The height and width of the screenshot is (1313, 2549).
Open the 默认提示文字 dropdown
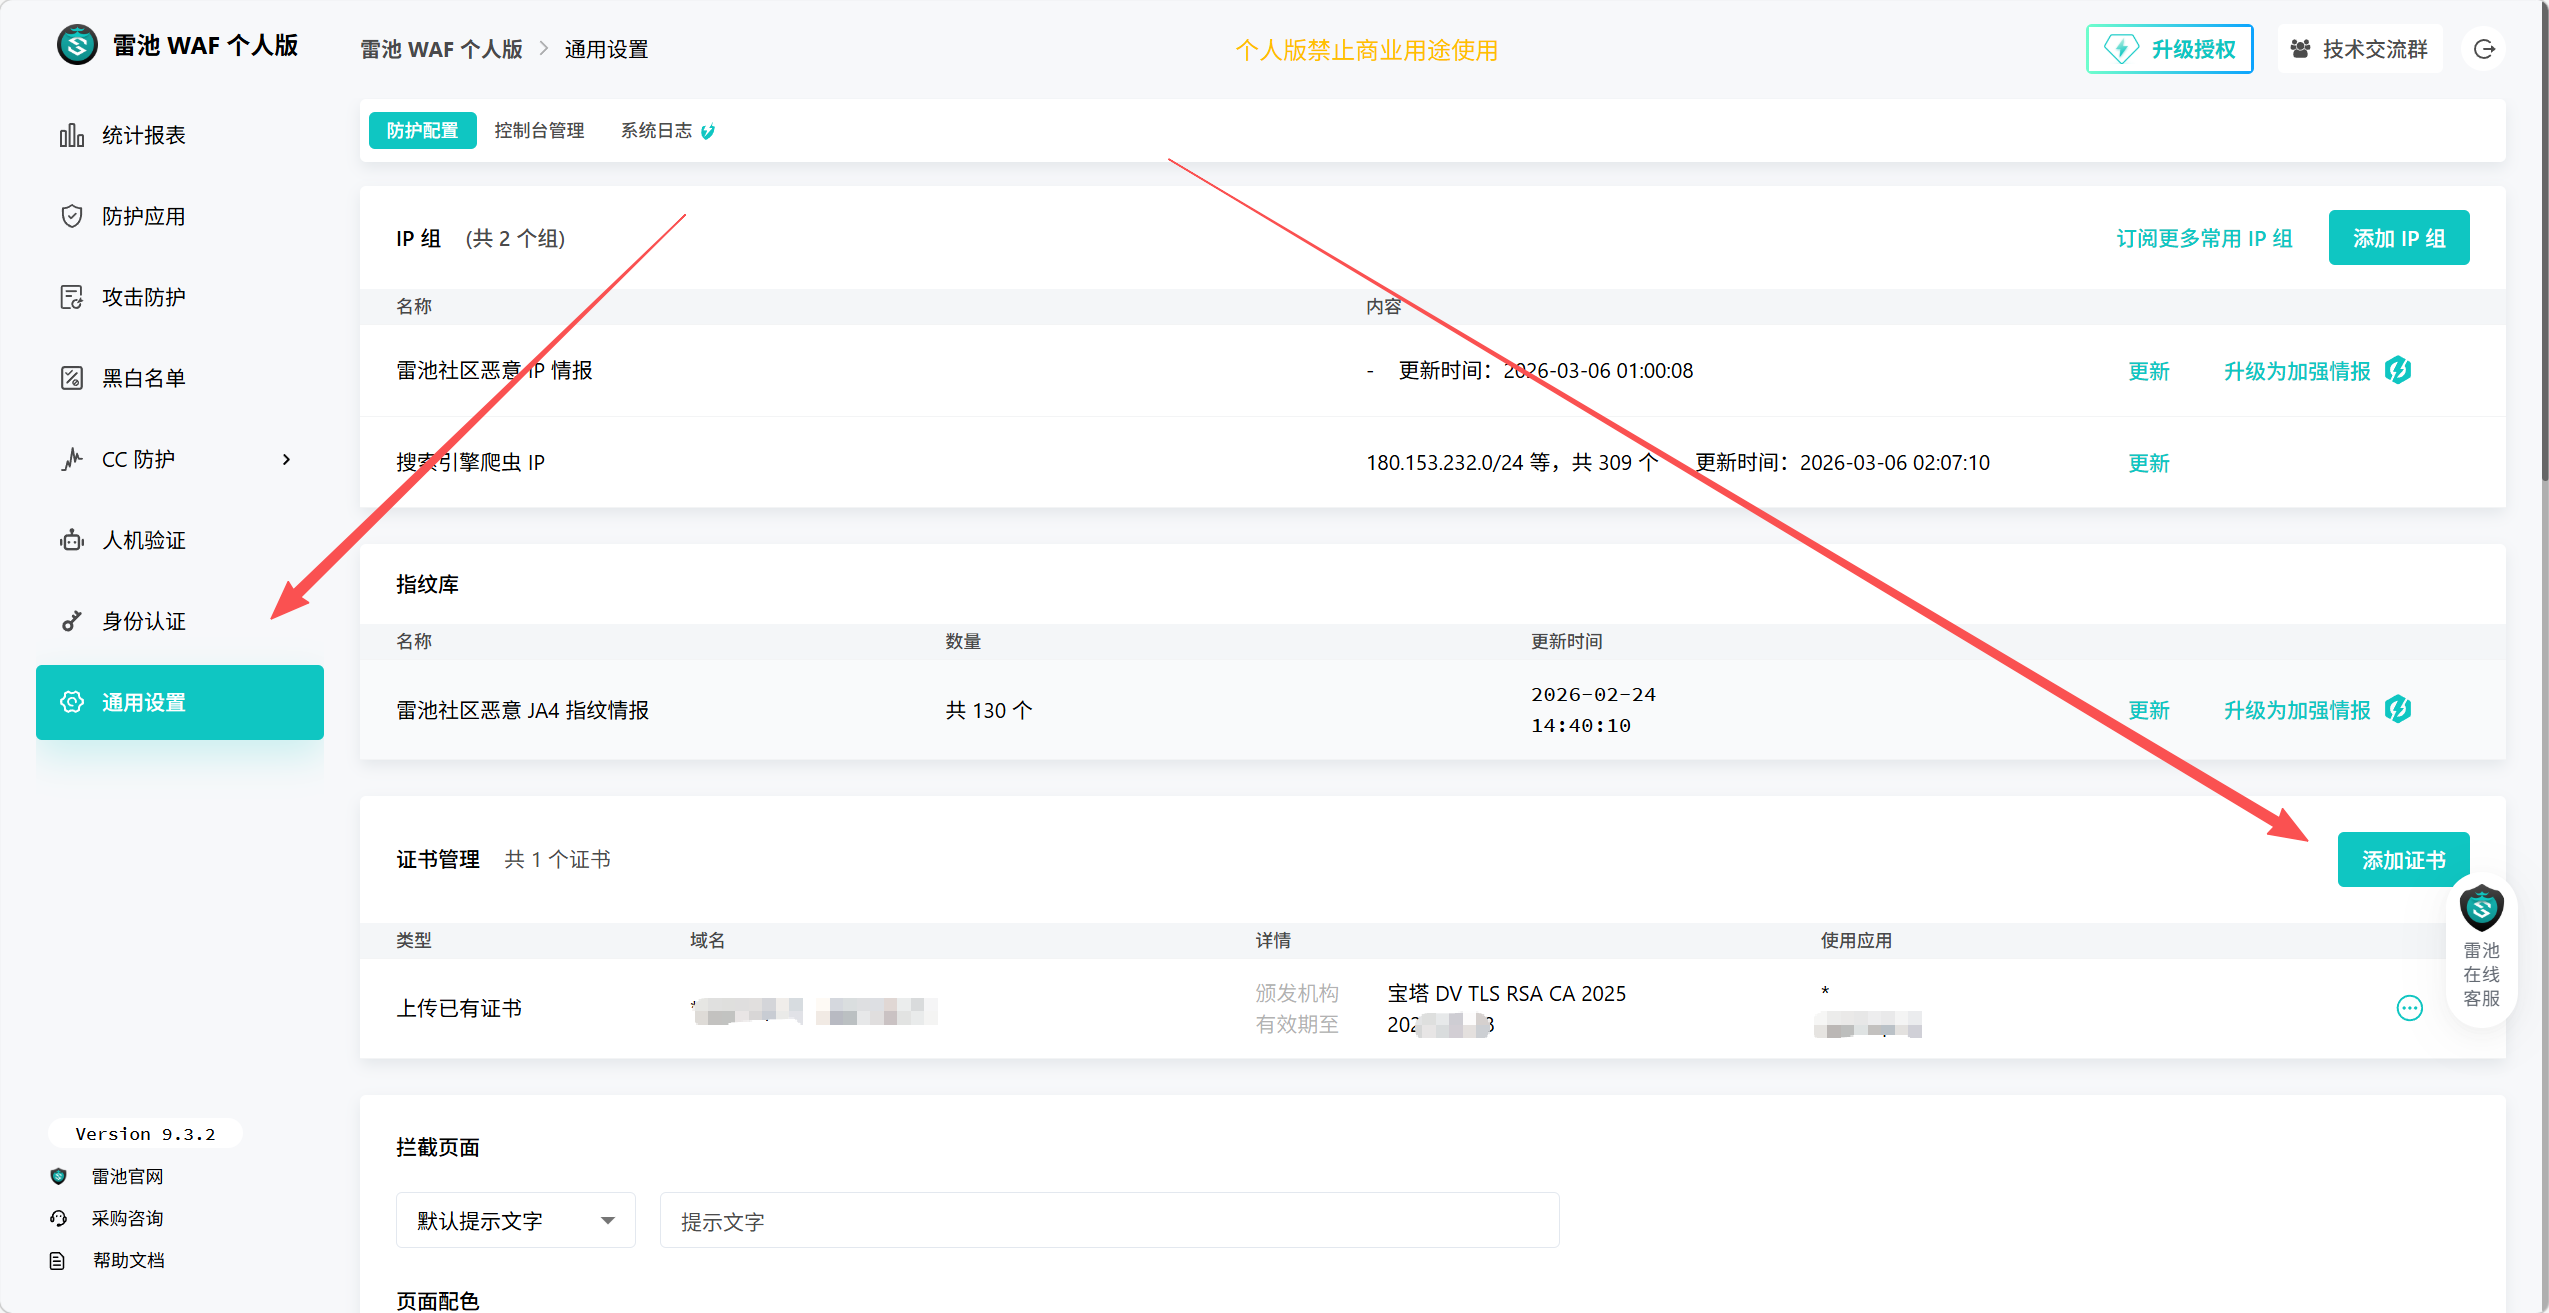[x=515, y=1220]
